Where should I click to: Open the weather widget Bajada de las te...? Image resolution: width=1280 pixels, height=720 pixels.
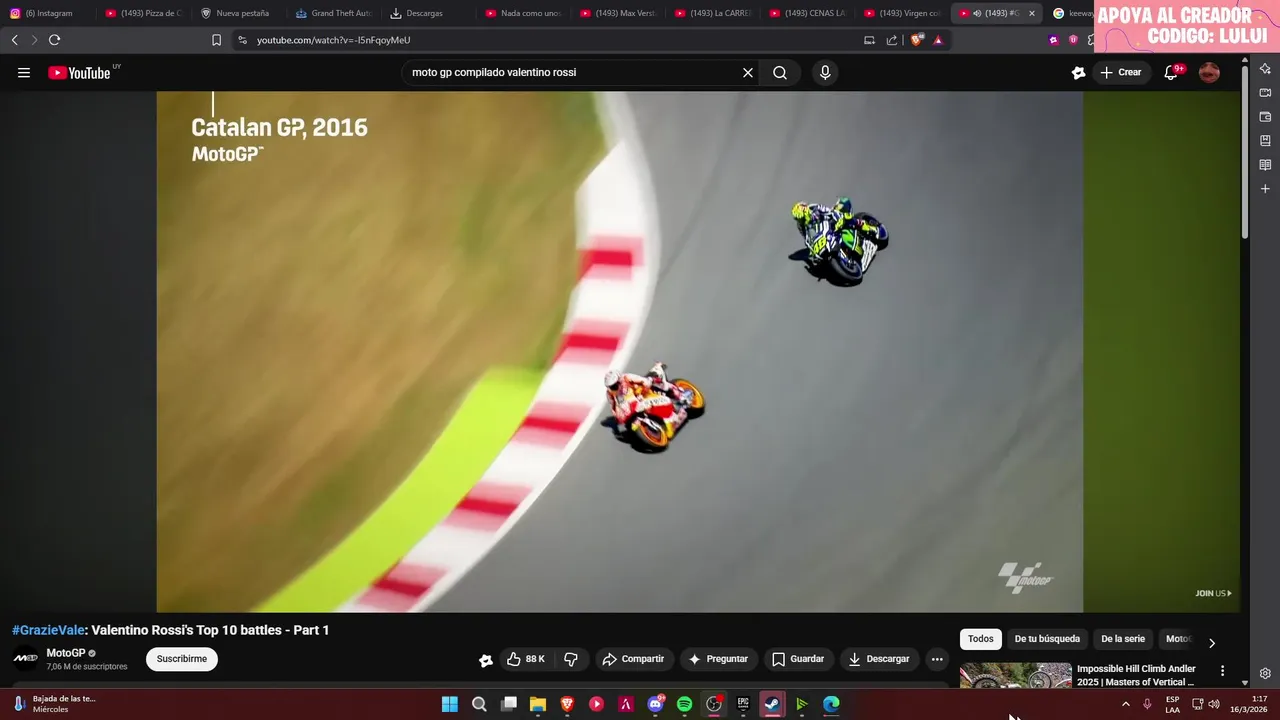55,704
